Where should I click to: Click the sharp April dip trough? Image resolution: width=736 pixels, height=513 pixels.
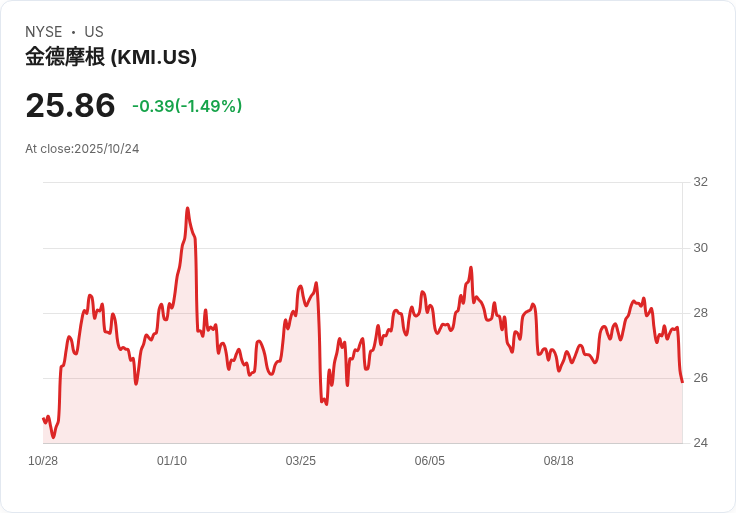pos(326,404)
